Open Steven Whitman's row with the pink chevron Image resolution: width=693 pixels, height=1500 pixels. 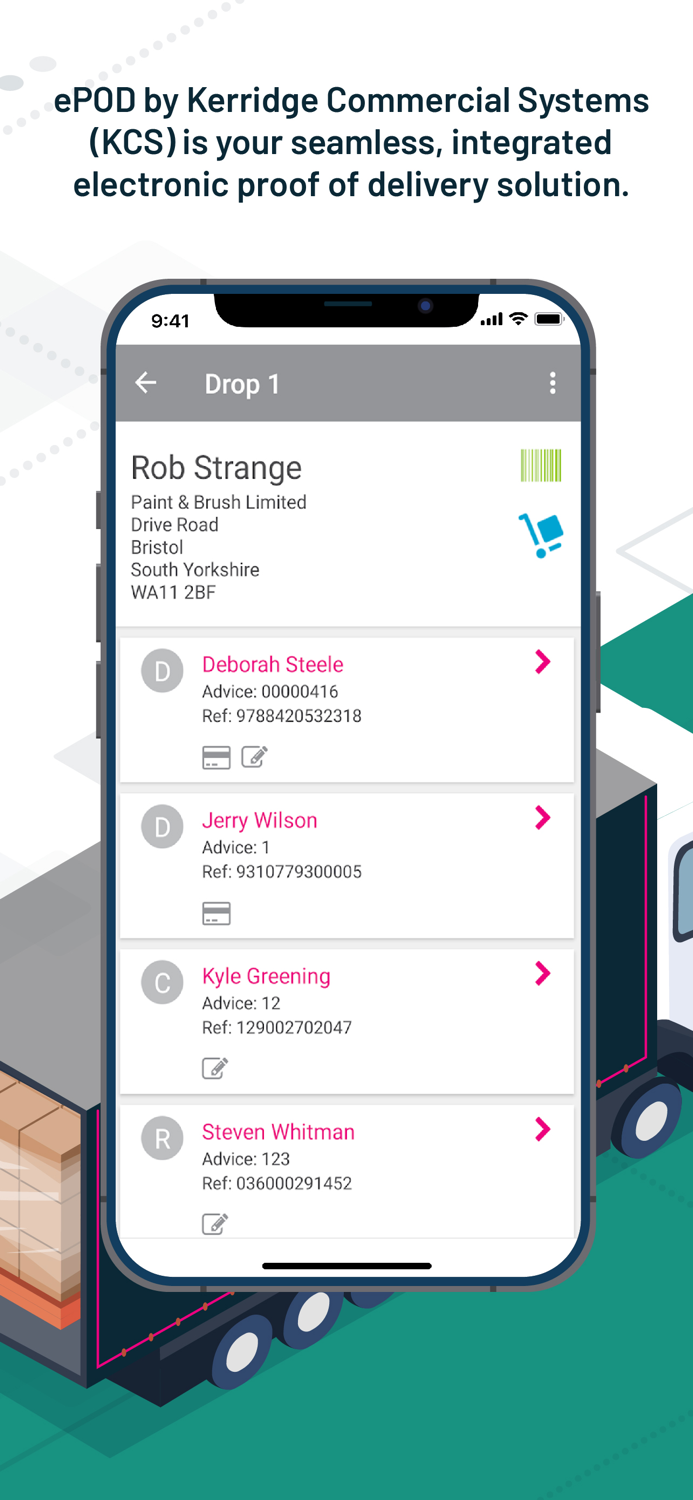543,1130
